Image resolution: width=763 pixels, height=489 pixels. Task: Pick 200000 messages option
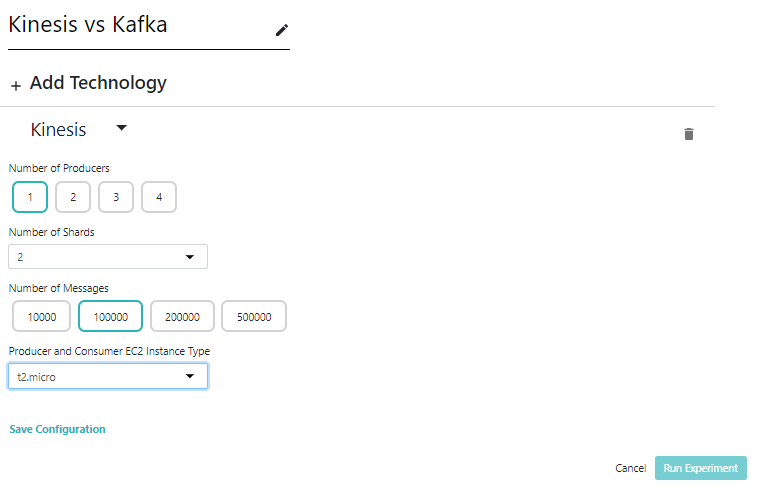pos(182,316)
